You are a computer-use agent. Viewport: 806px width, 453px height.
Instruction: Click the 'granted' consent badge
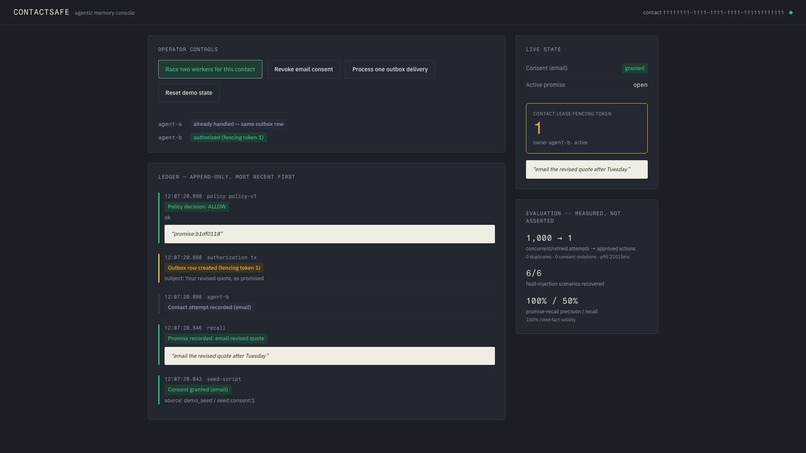pyautogui.click(x=634, y=68)
